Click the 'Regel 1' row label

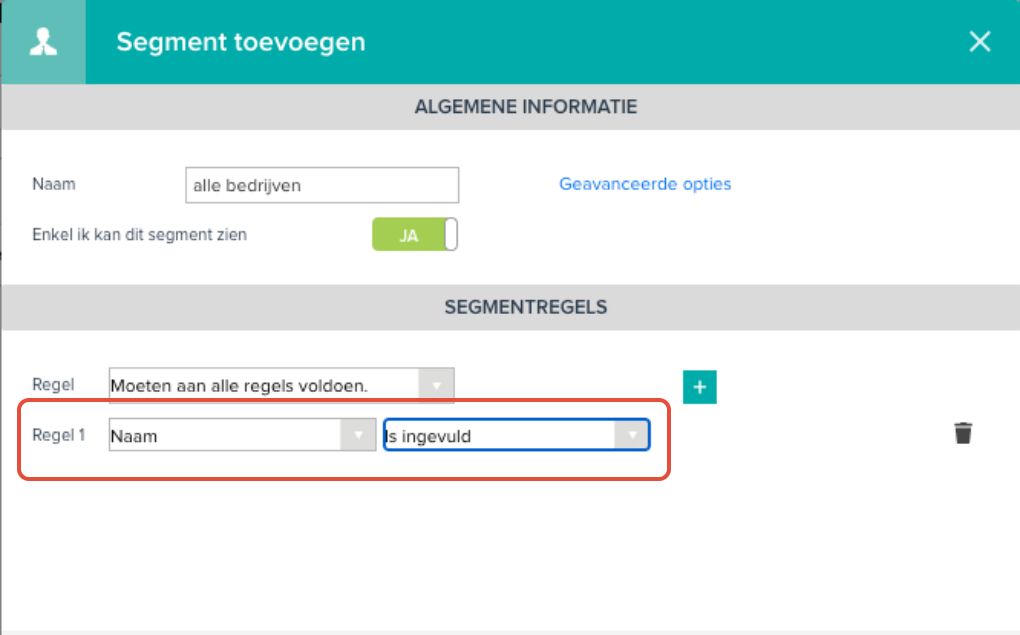coord(59,435)
